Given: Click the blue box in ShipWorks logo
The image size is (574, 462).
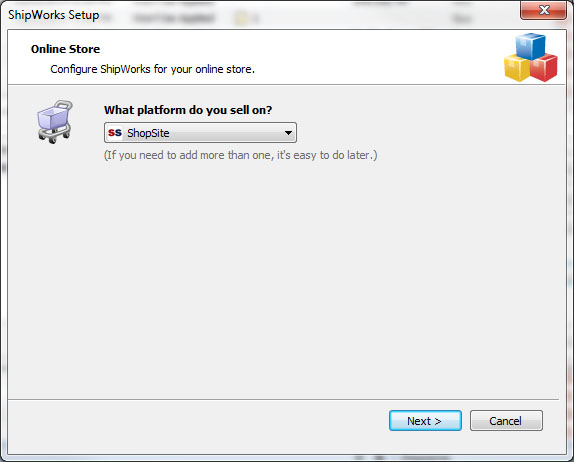Looking at the screenshot, I should tap(530, 46).
